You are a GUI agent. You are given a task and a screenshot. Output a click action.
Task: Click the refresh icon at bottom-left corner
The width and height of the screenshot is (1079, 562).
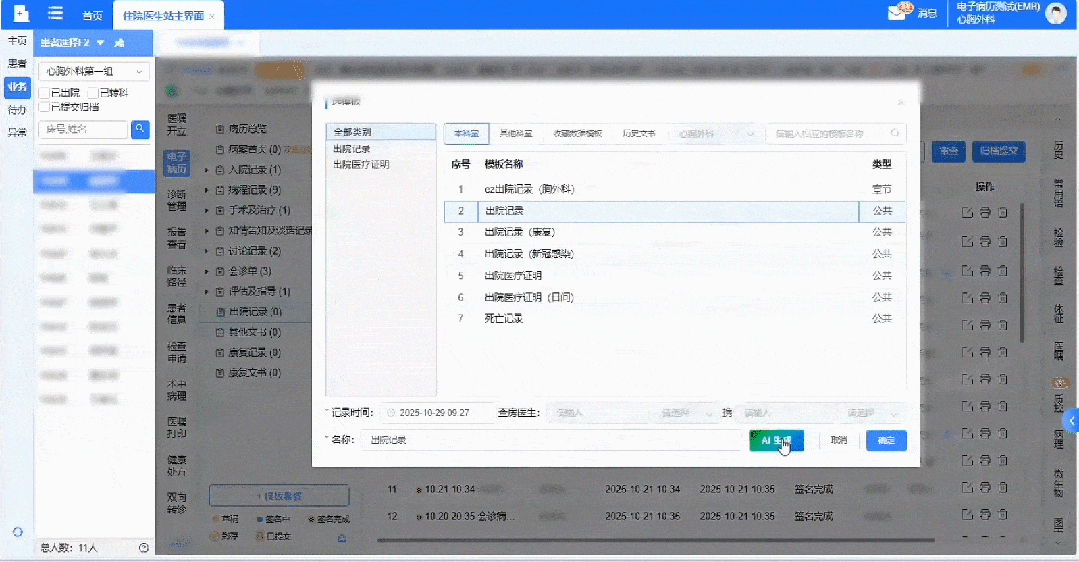point(17,532)
